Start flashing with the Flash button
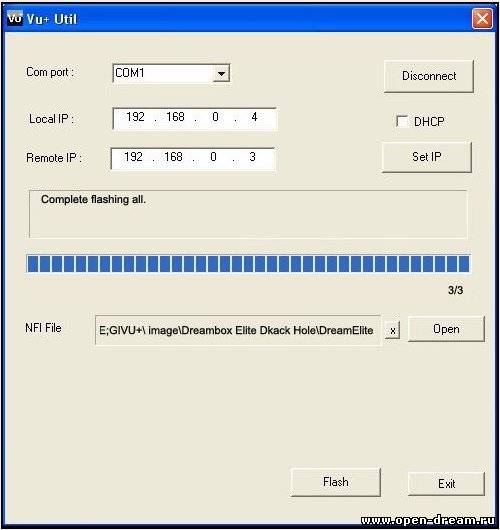The height and width of the screenshot is (530, 500). pos(335,482)
